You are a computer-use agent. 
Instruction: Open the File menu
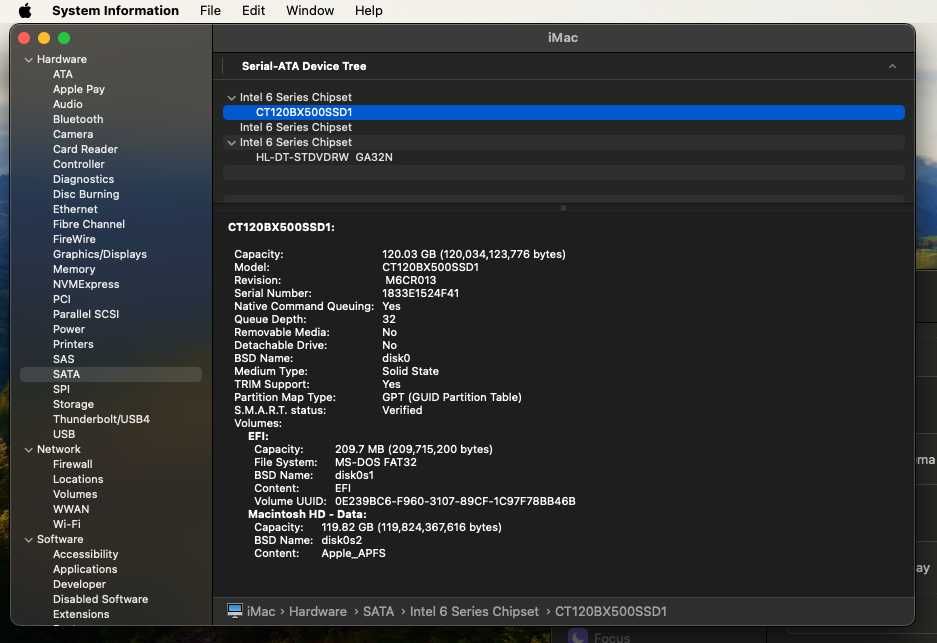tap(210, 11)
